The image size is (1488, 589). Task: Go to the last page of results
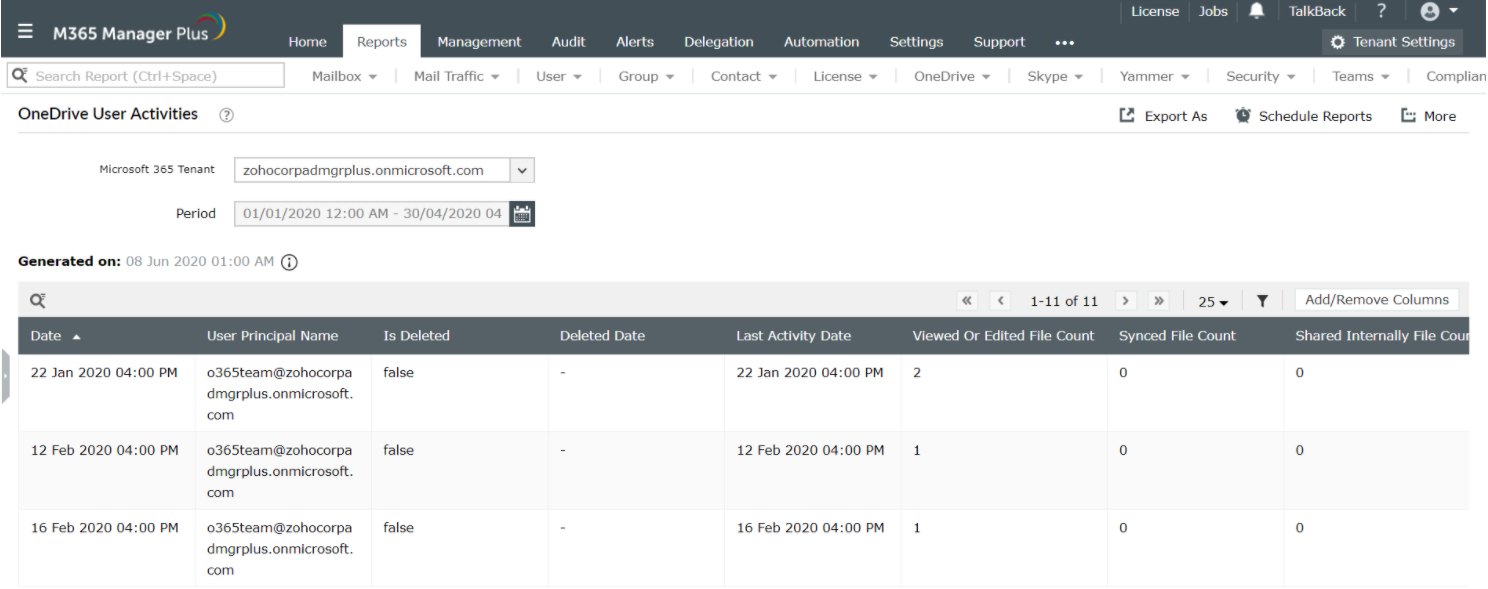[1159, 301]
